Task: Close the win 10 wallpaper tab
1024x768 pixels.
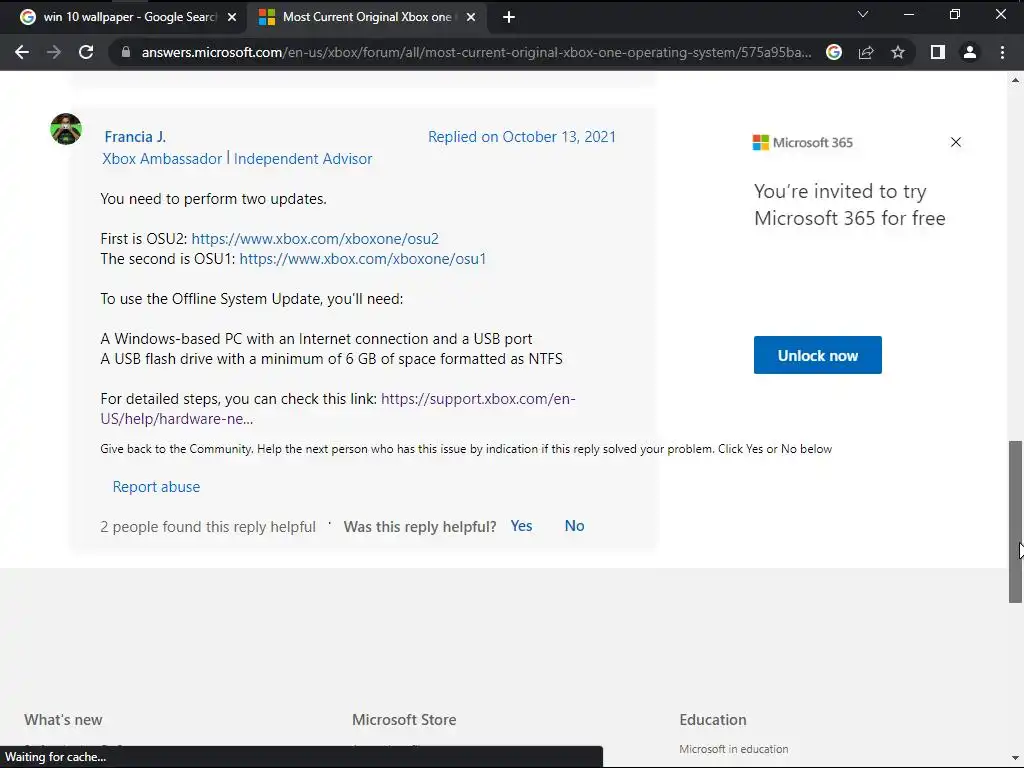Action: (232, 18)
